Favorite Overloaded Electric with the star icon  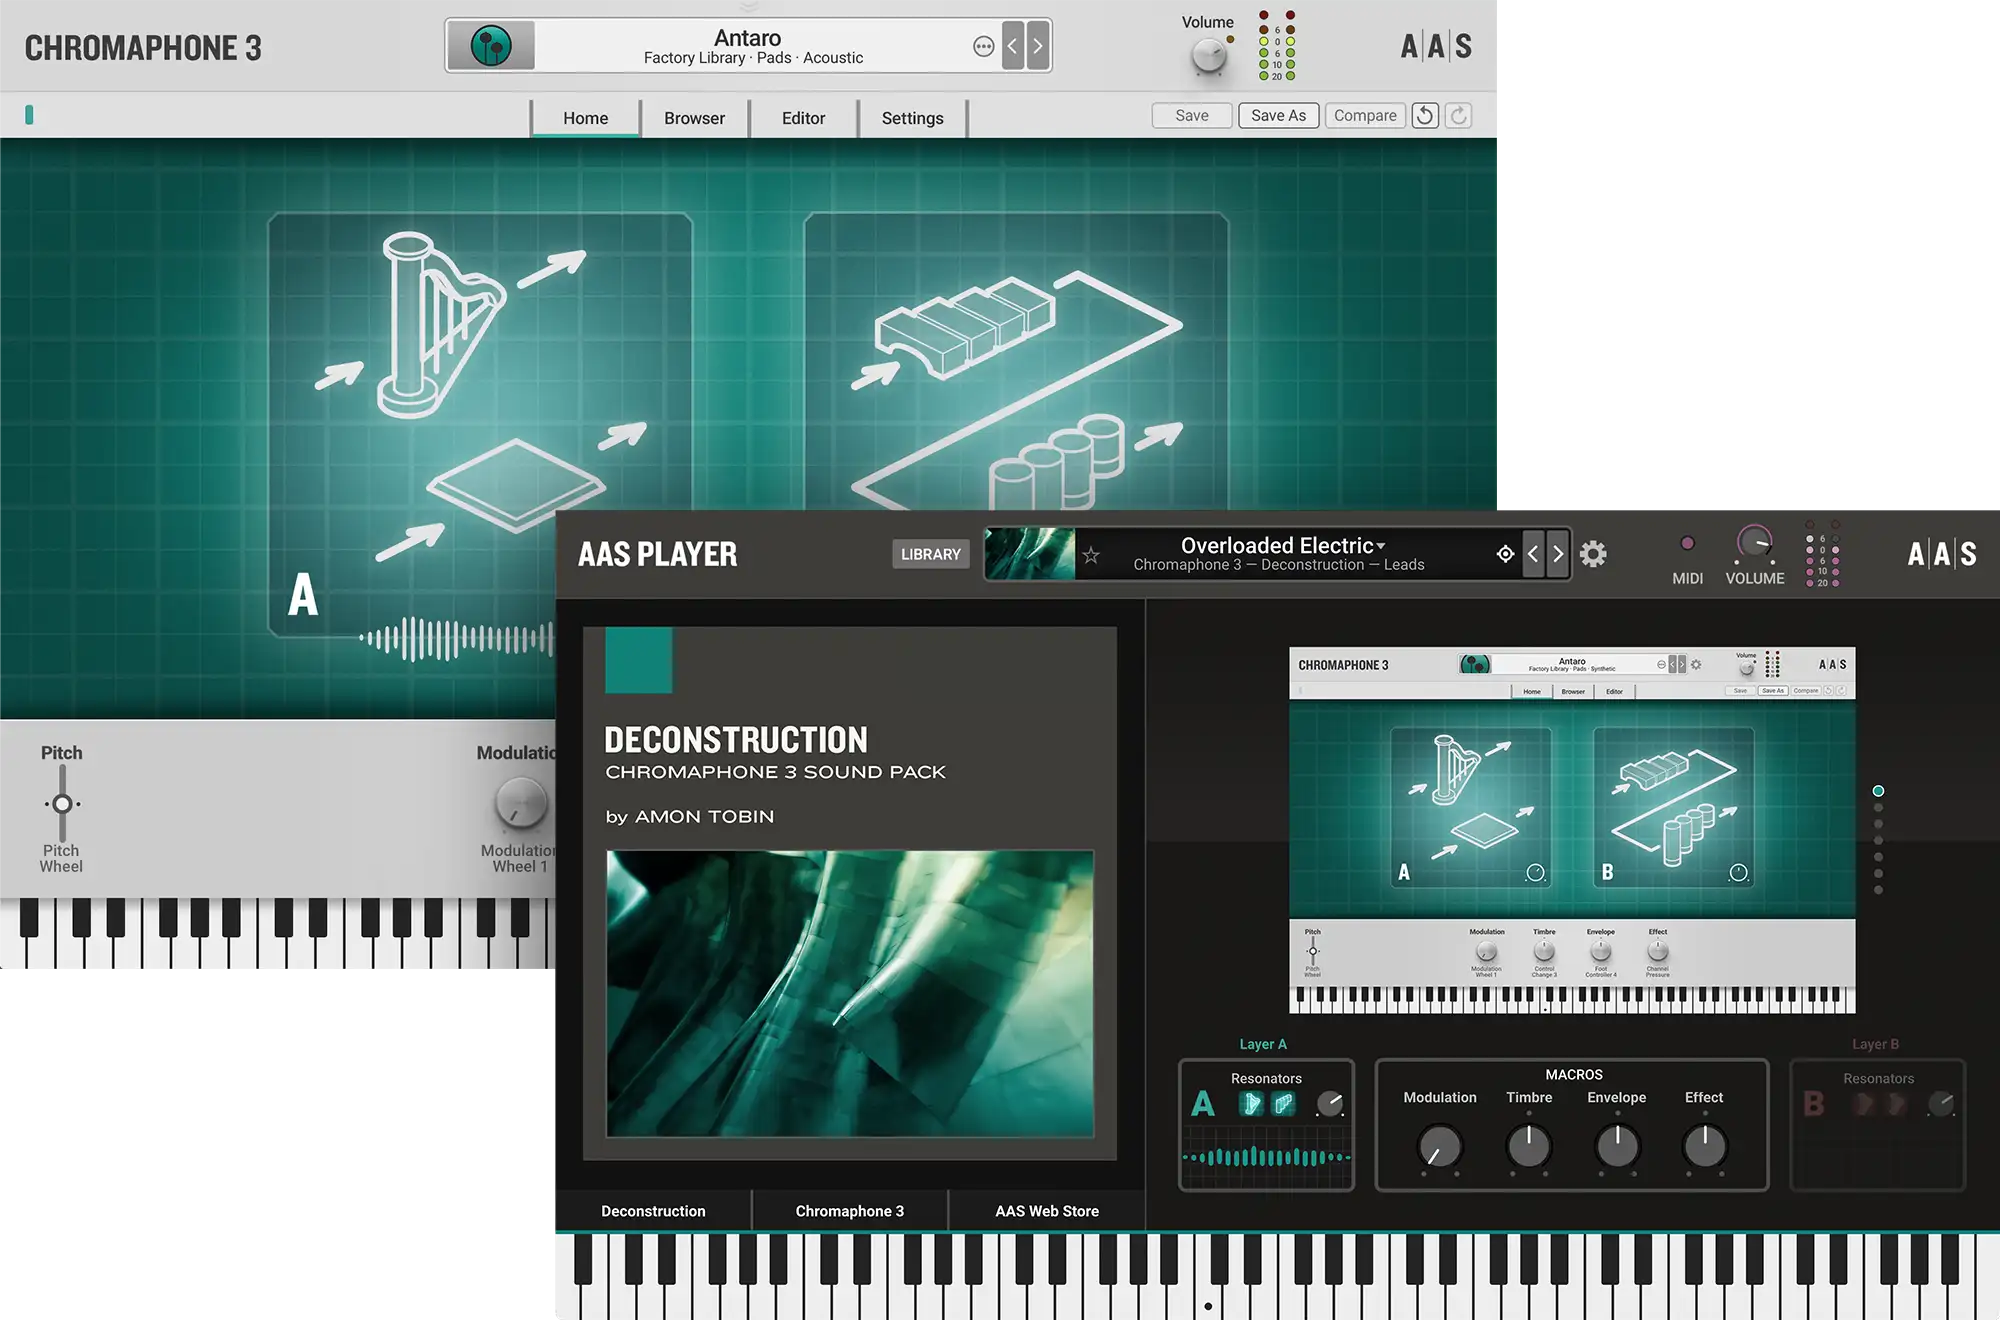point(1091,555)
